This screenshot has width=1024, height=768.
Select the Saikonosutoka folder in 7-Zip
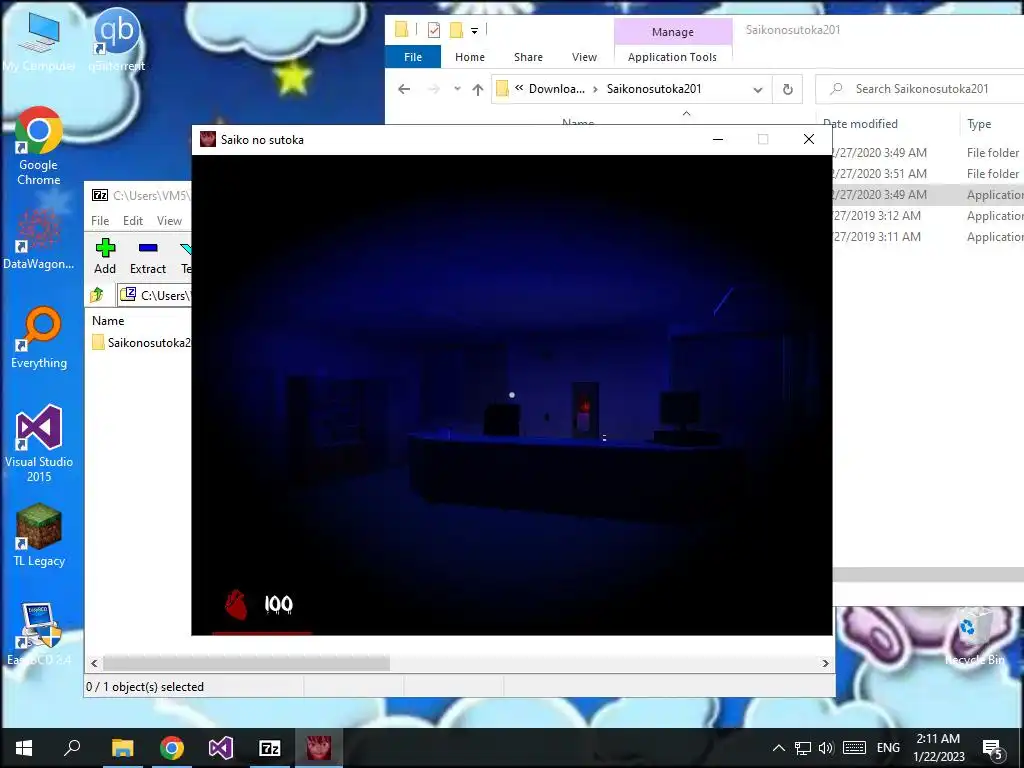click(x=141, y=342)
